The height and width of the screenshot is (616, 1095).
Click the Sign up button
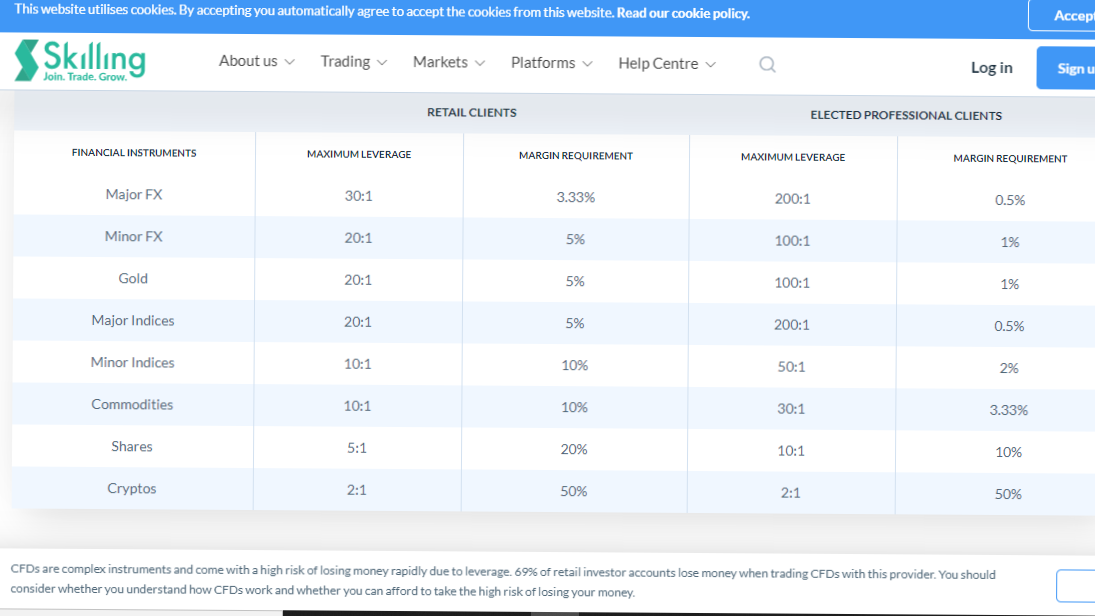pos(1066,68)
